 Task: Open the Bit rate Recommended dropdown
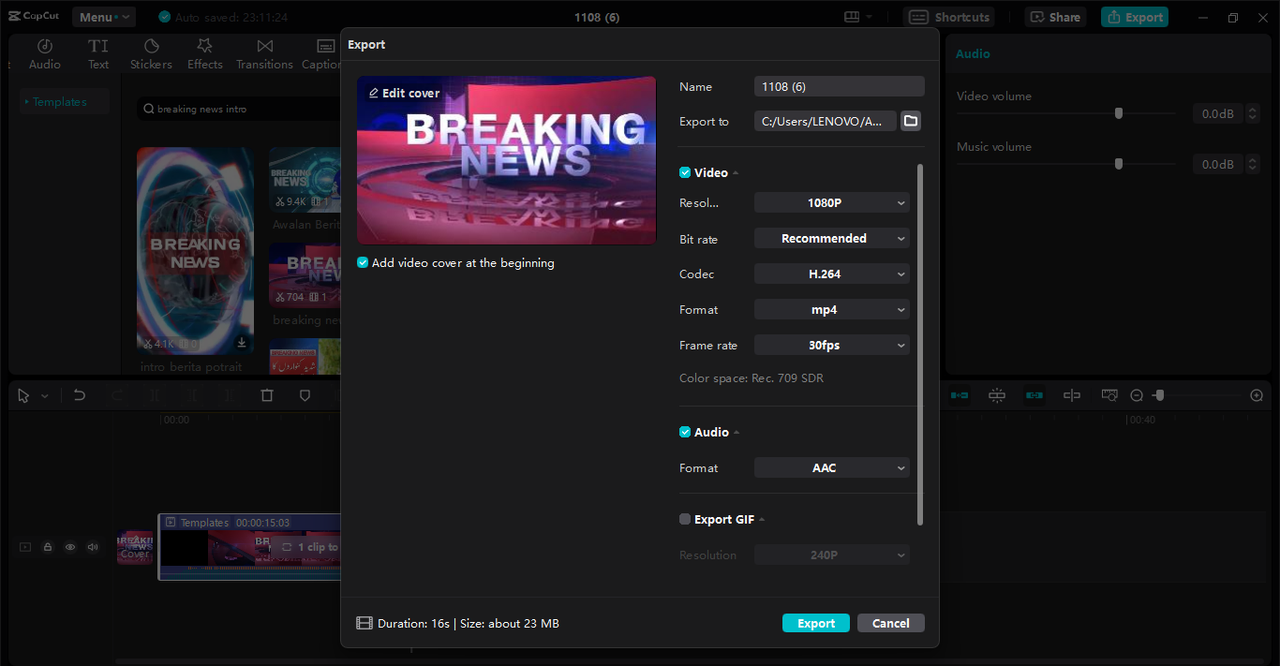(832, 238)
